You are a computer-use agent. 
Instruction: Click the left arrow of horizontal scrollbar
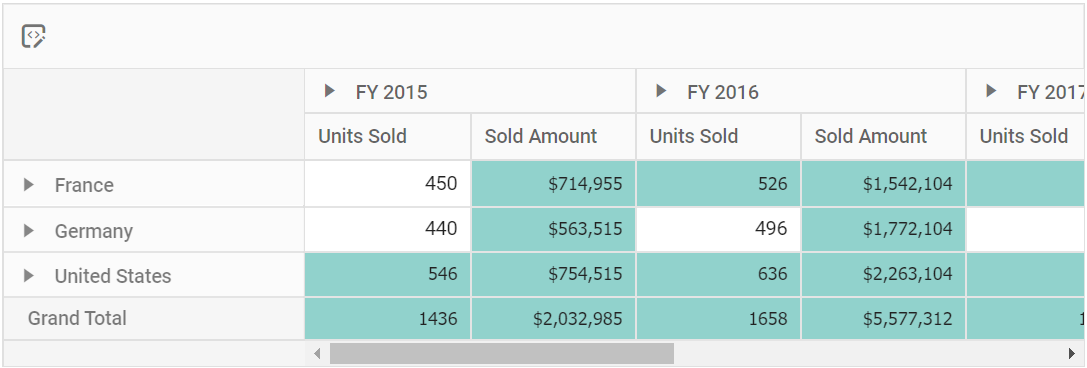317,354
